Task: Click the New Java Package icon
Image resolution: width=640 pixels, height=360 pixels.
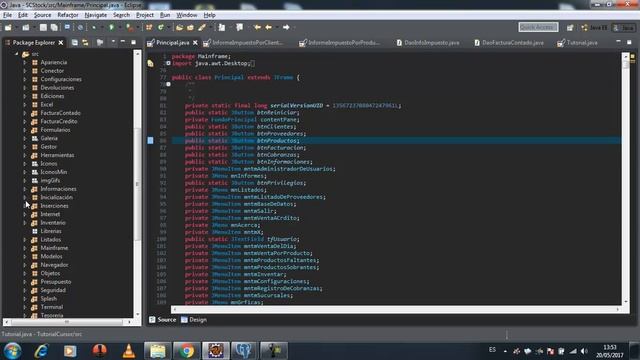Action: click(149, 27)
